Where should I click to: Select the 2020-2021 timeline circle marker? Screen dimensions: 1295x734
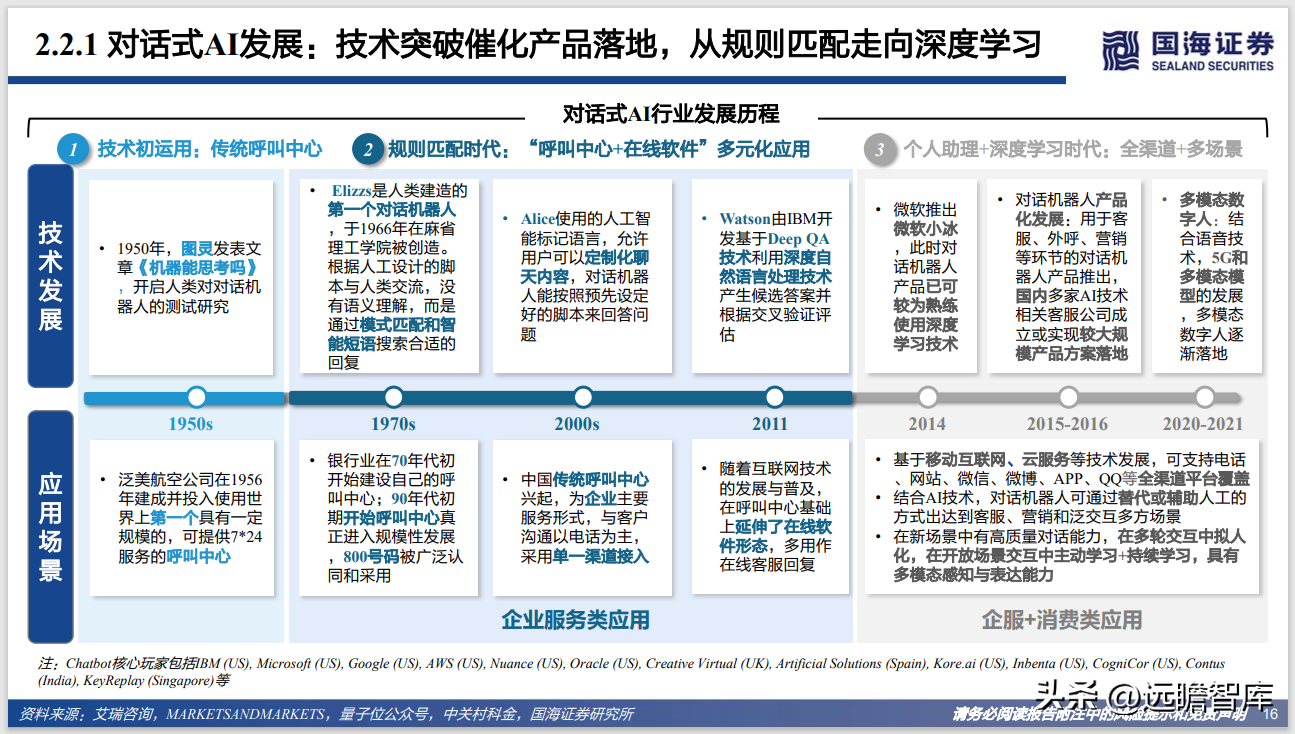[1203, 397]
